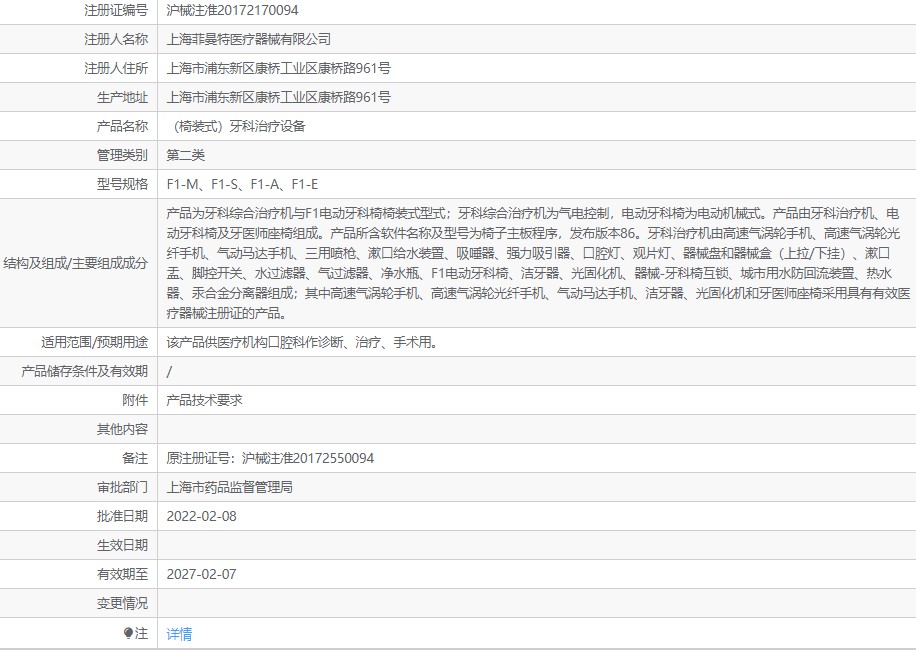
Task: Click the 注册人住所 label
Action: point(116,68)
